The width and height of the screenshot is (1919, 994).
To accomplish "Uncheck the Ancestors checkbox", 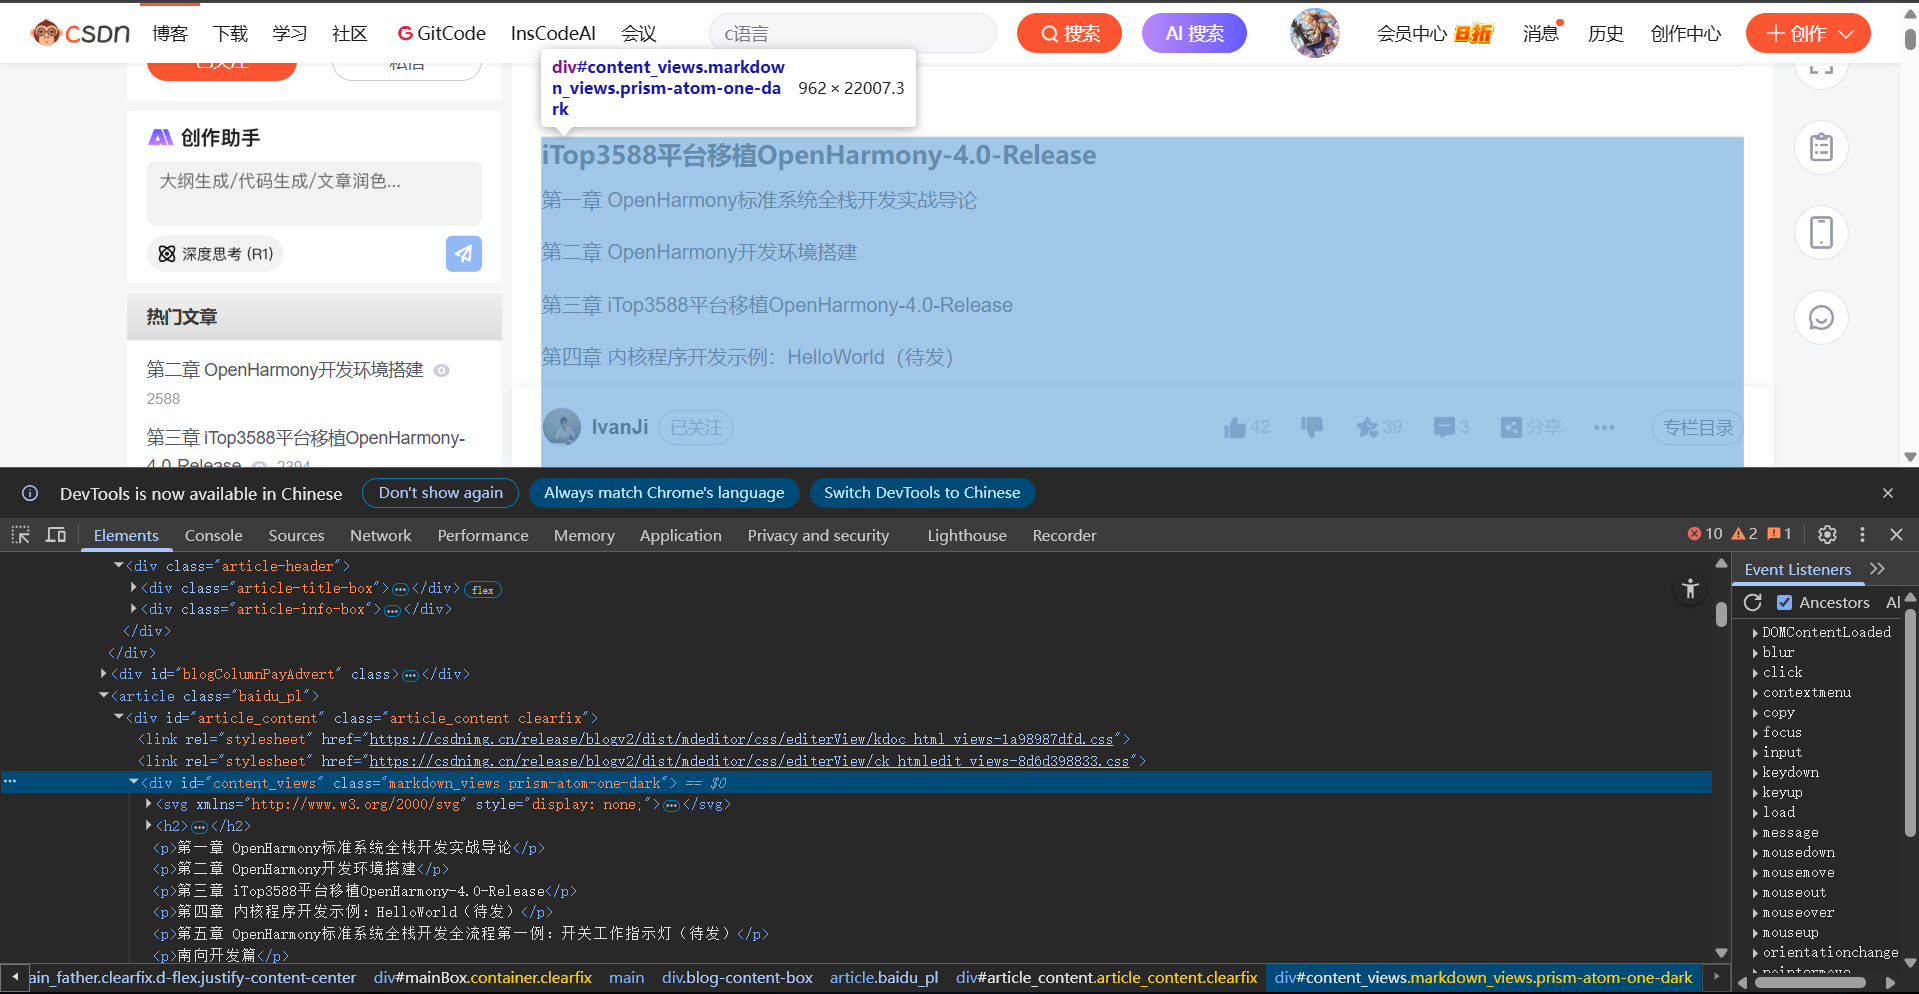I will pyautogui.click(x=1784, y=602).
